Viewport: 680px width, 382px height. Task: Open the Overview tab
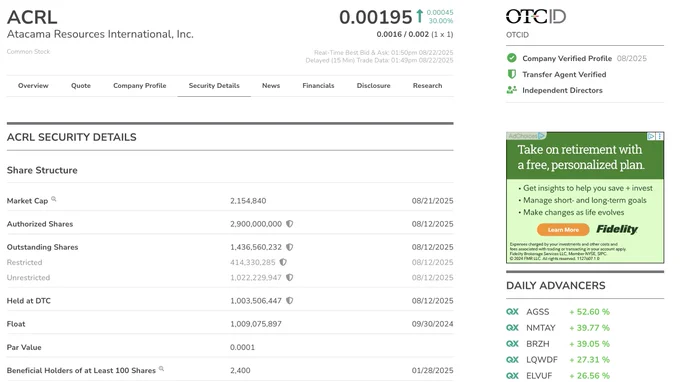tap(33, 85)
